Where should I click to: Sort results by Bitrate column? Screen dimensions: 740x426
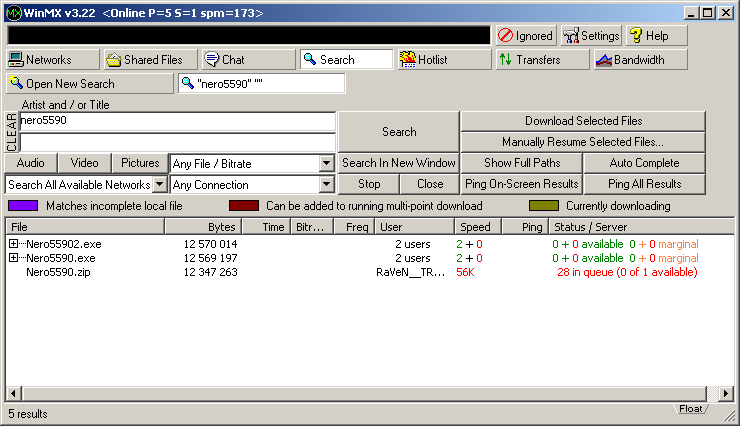[312, 227]
